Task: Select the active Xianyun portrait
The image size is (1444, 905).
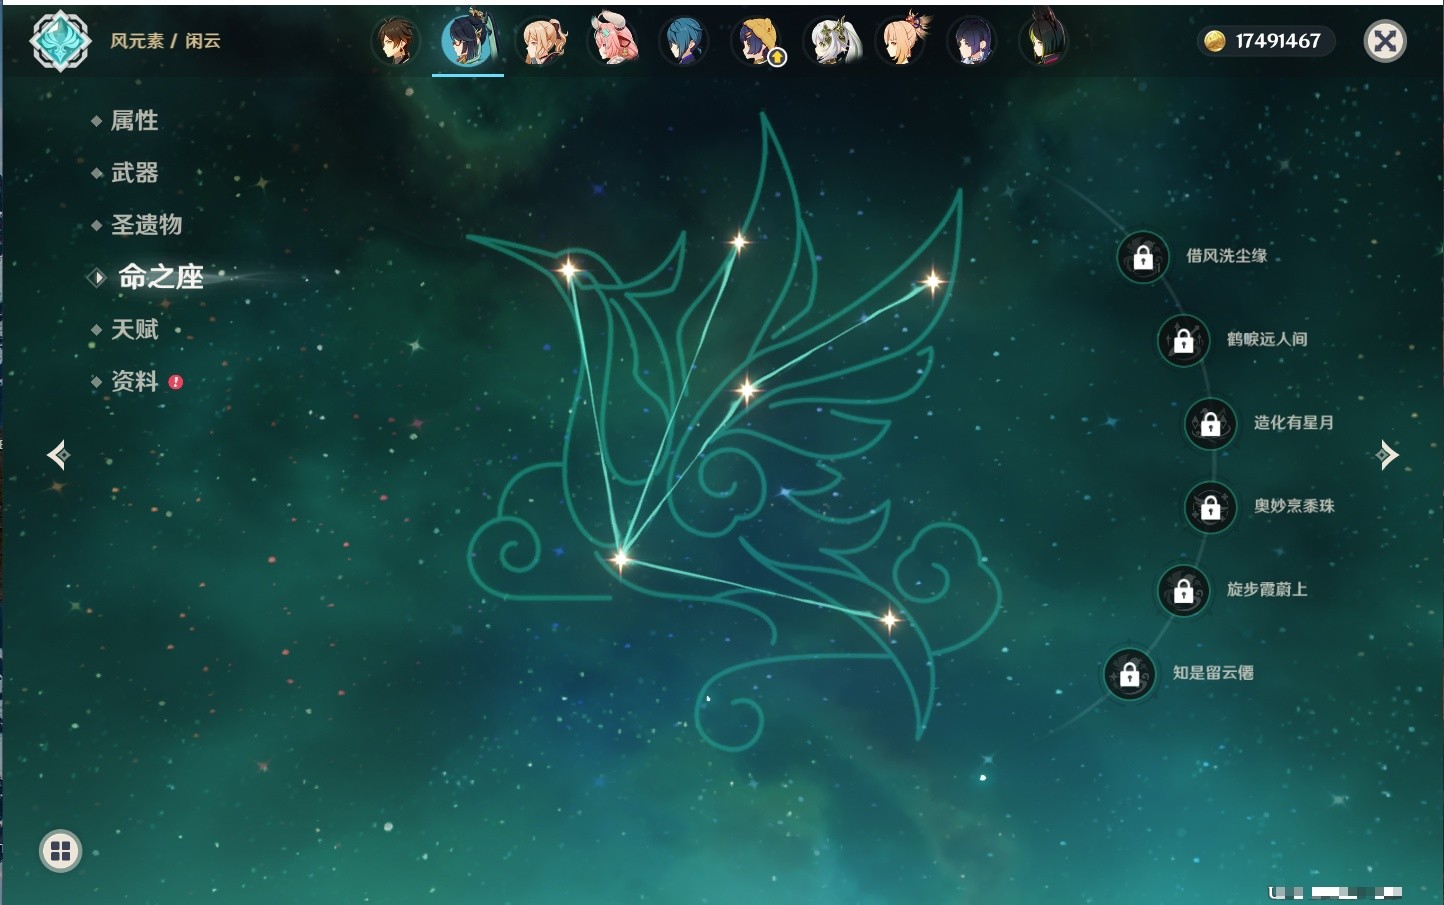Action: 467,40
